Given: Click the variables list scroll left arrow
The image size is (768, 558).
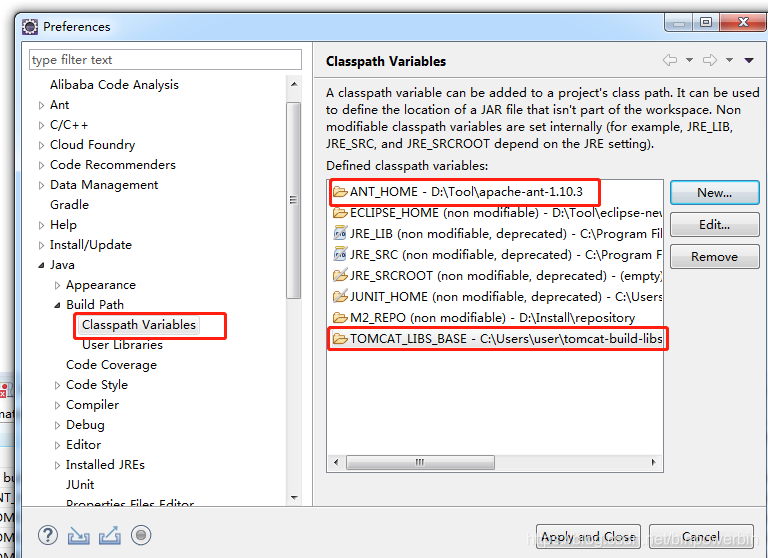Looking at the screenshot, I should (336, 462).
